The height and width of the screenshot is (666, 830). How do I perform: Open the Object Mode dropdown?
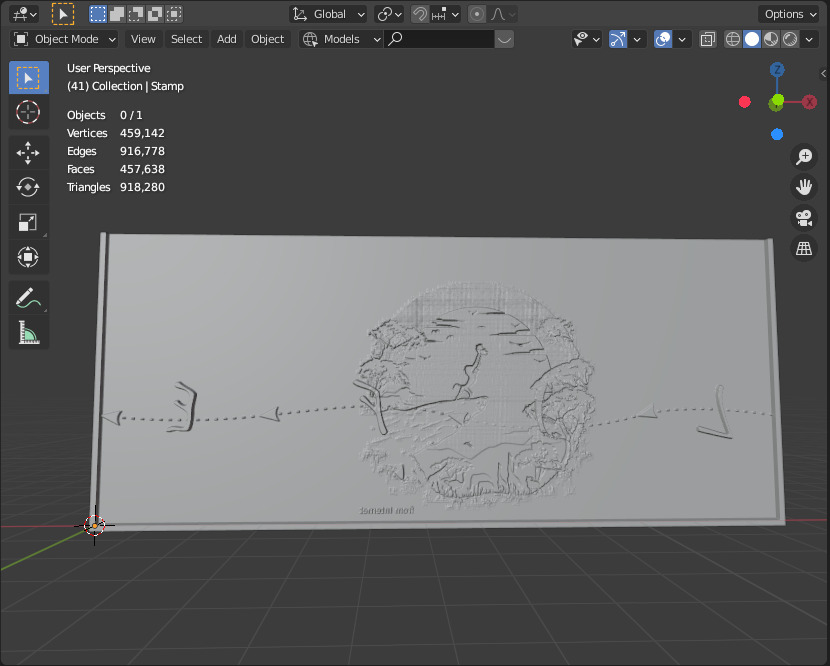[64, 39]
